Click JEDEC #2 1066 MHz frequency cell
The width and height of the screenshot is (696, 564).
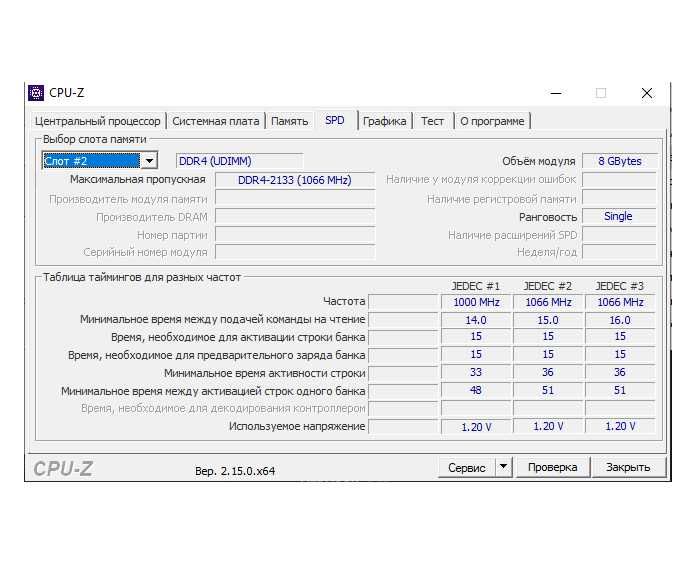pos(548,302)
